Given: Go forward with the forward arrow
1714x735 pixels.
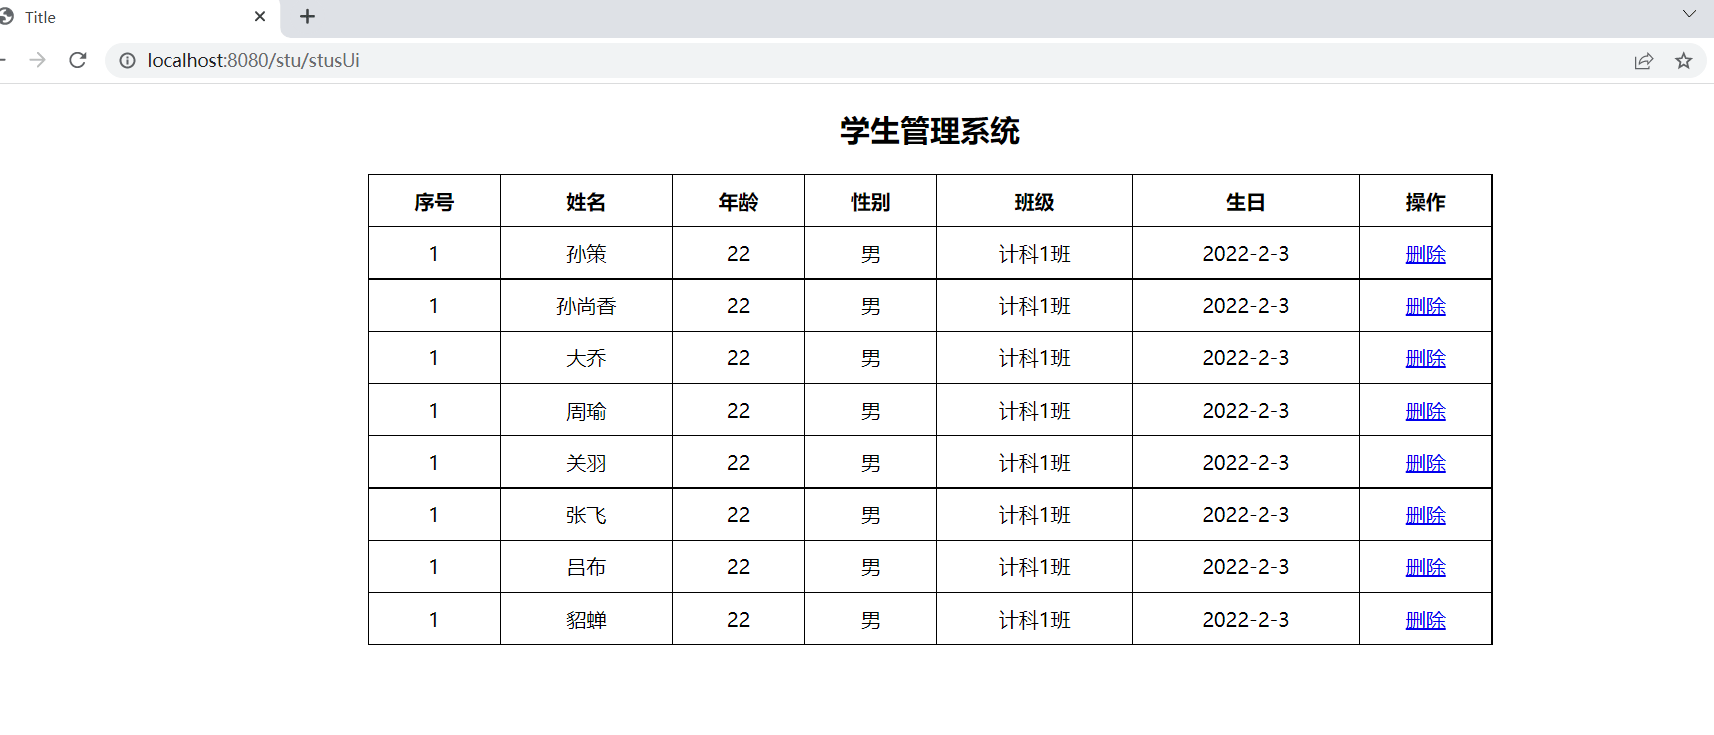Looking at the screenshot, I should pyautogui.click(x=38, y=60).
